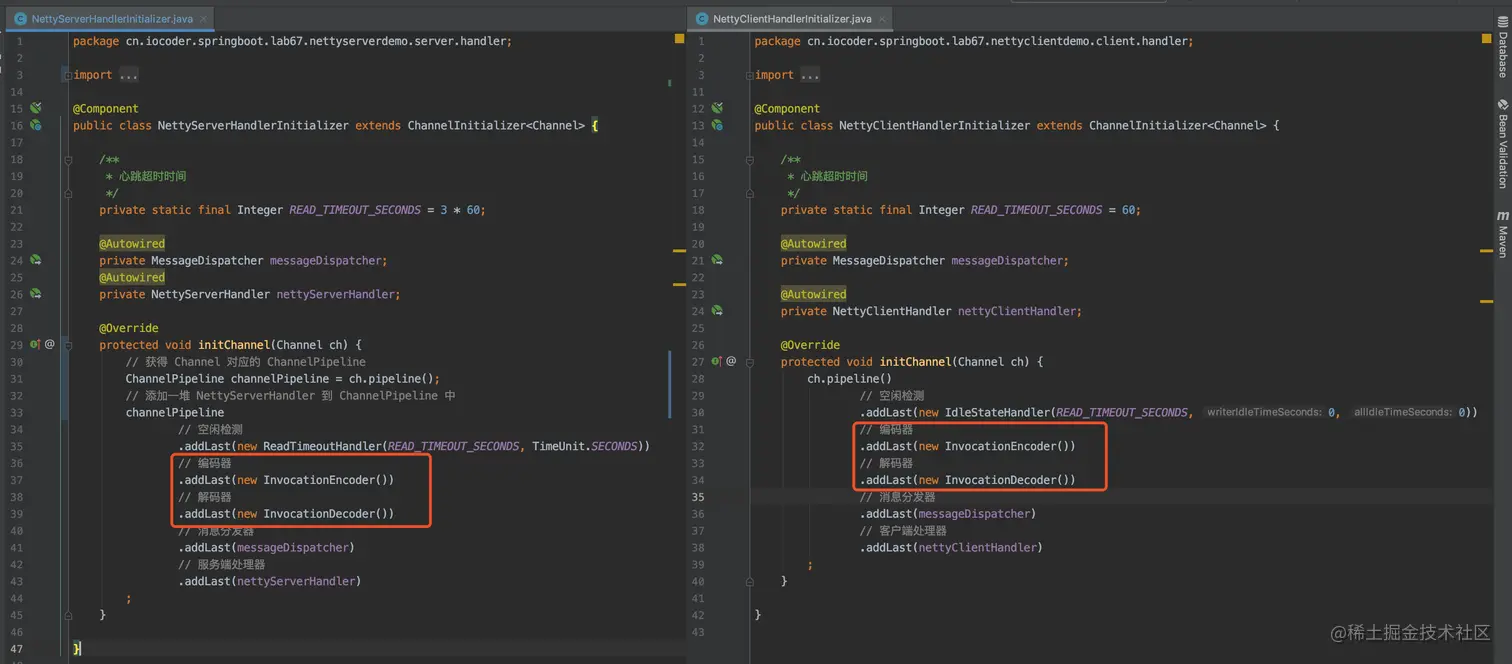Screen dimensions: 1512x664
Task: Collapse Javadoc comment end marker in server file
Action: click(x=67, y=193)
